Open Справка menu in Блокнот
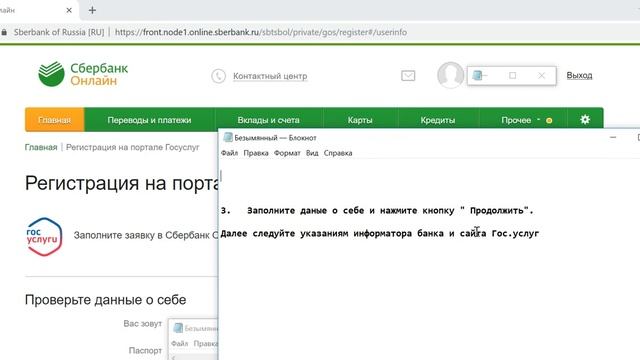Screen dimensions: 640x360 point(338,153)
